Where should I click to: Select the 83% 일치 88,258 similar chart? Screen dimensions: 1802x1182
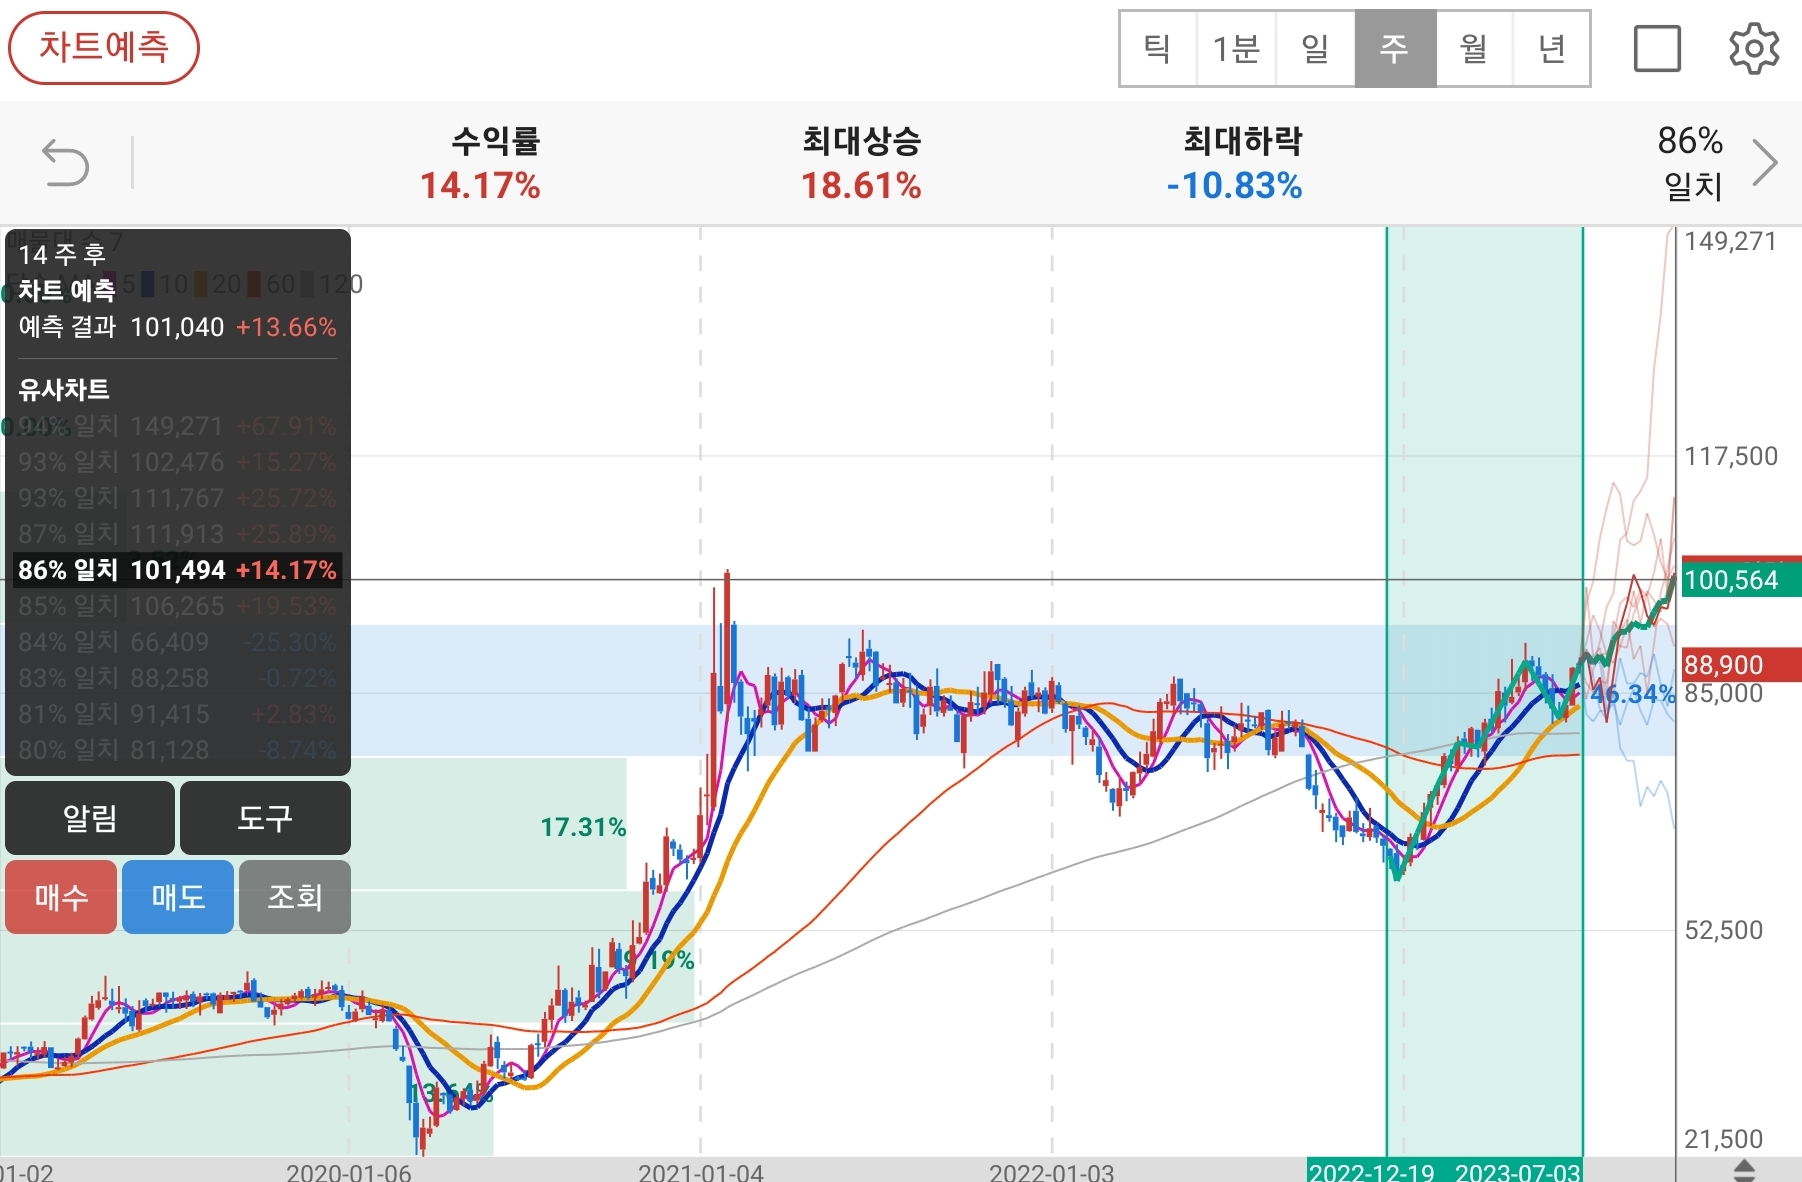click(x=177, y=678)
